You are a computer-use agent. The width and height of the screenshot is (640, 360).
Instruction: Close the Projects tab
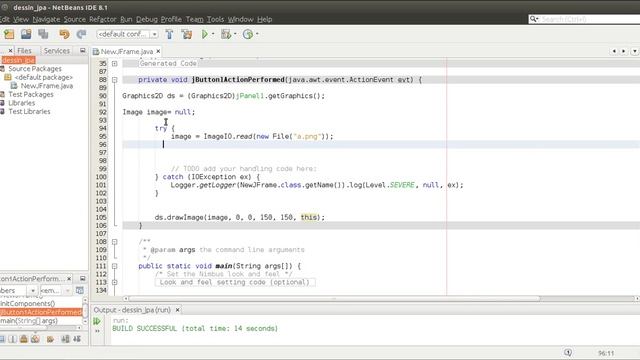tap(10, 51)
